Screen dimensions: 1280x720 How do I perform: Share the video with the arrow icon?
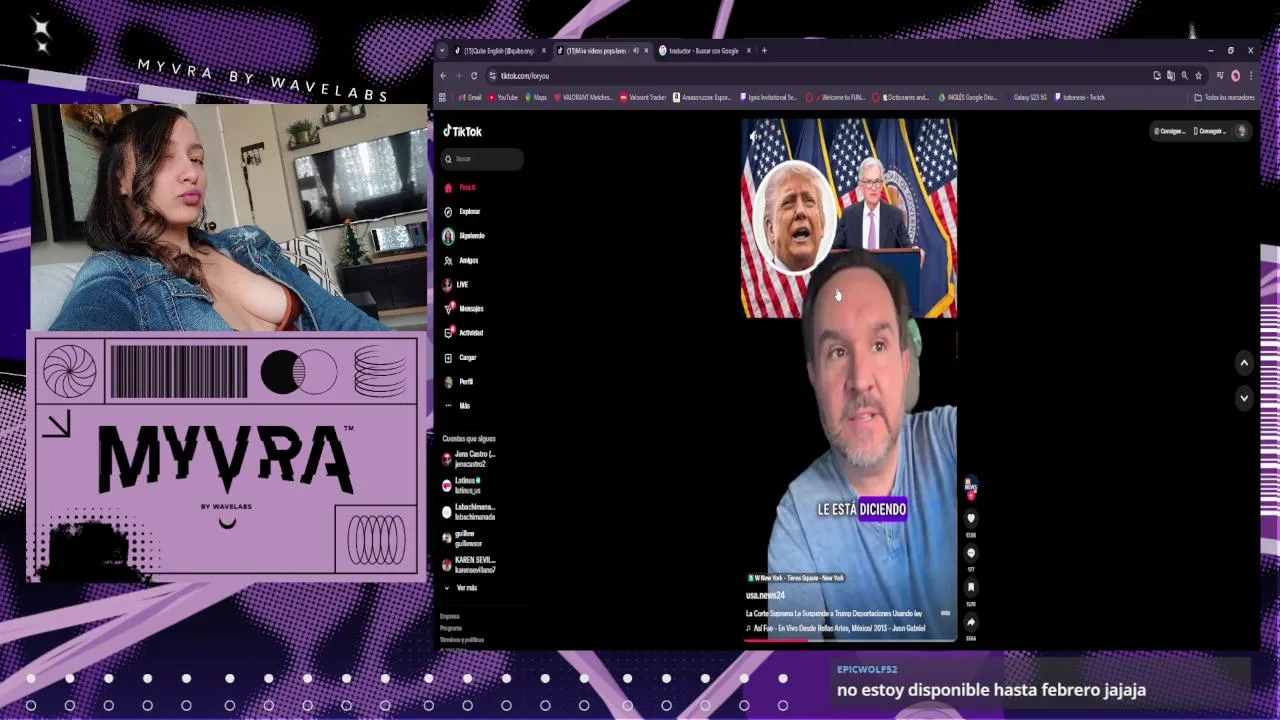[970, 622]
